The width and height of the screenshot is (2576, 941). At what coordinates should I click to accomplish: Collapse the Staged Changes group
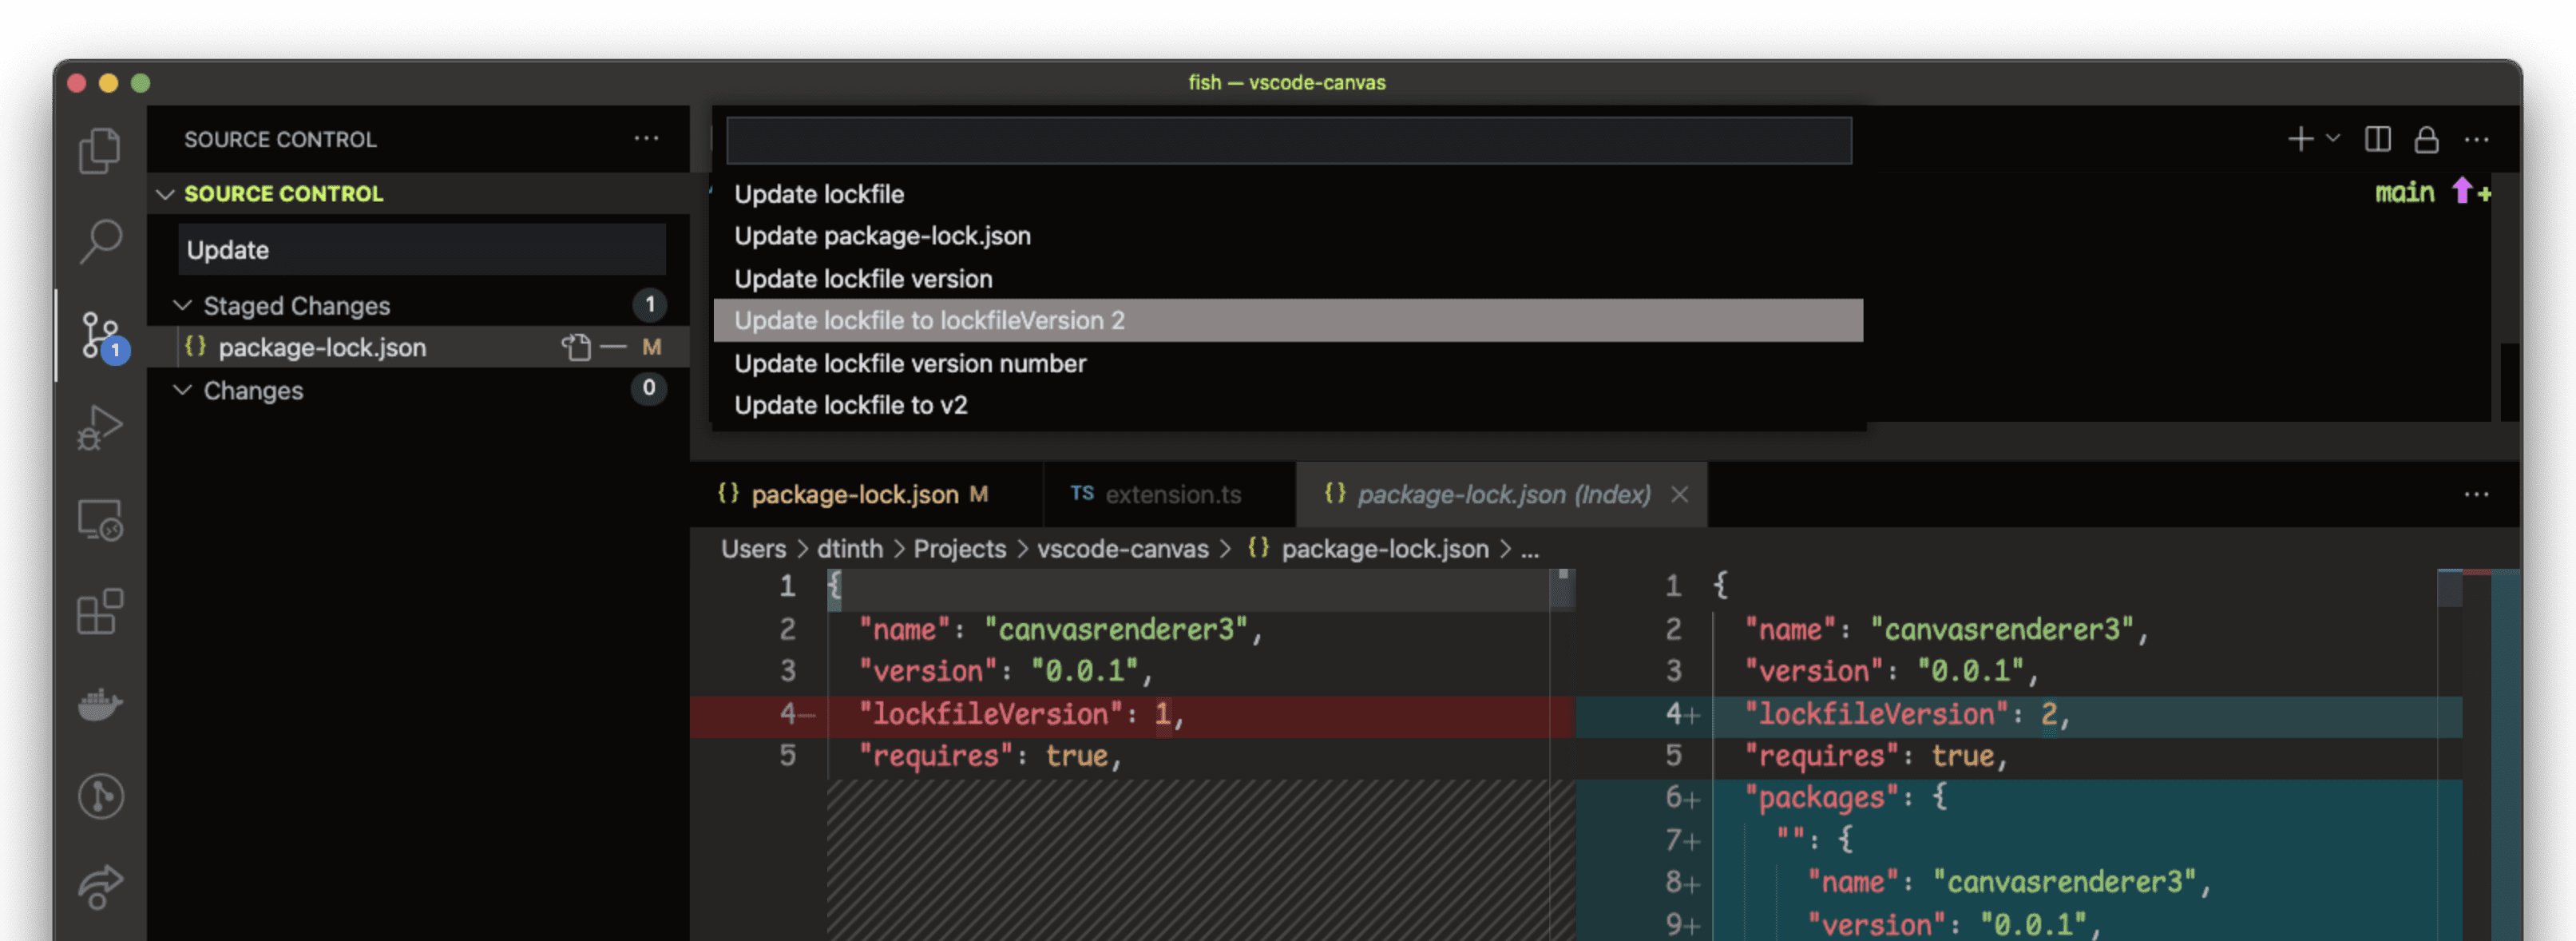tap(183, 305)
